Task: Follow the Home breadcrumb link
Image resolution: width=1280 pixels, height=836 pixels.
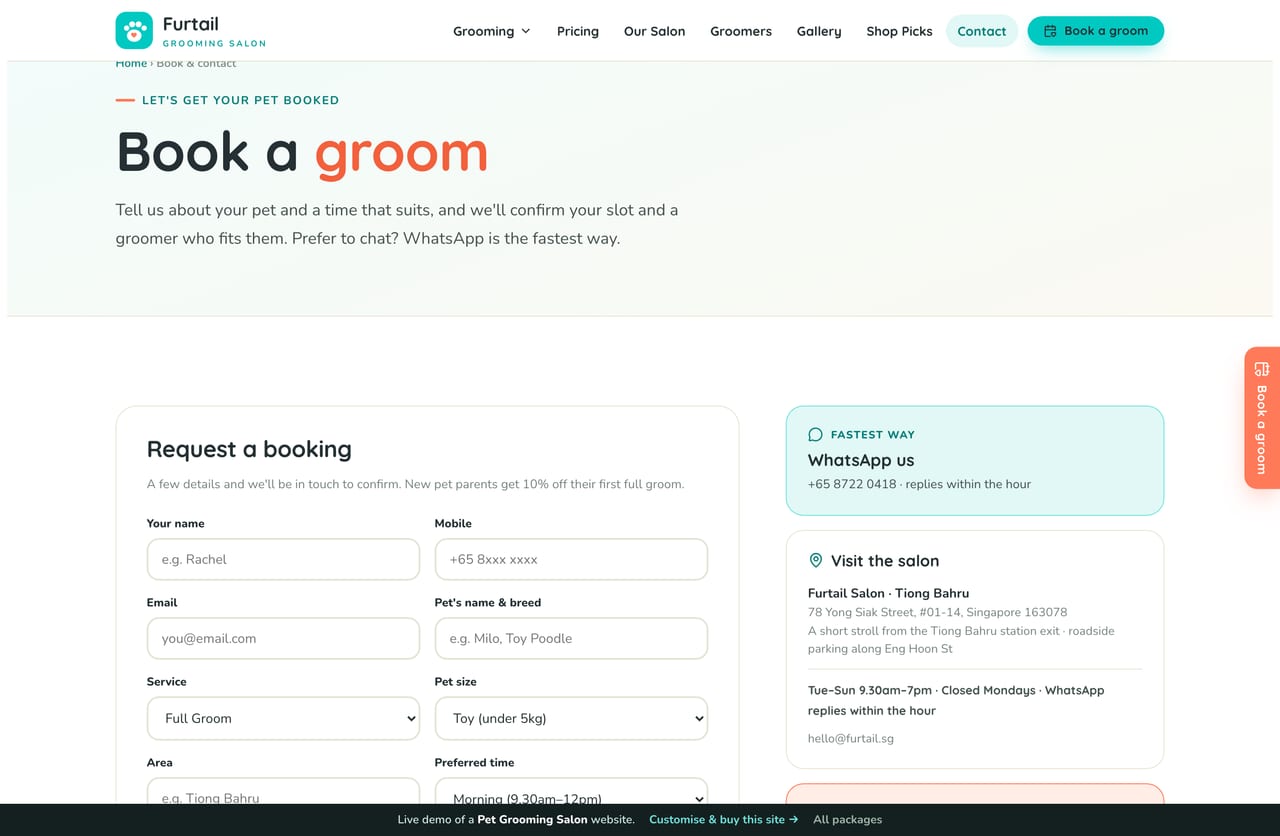Action: click(131, 63)
